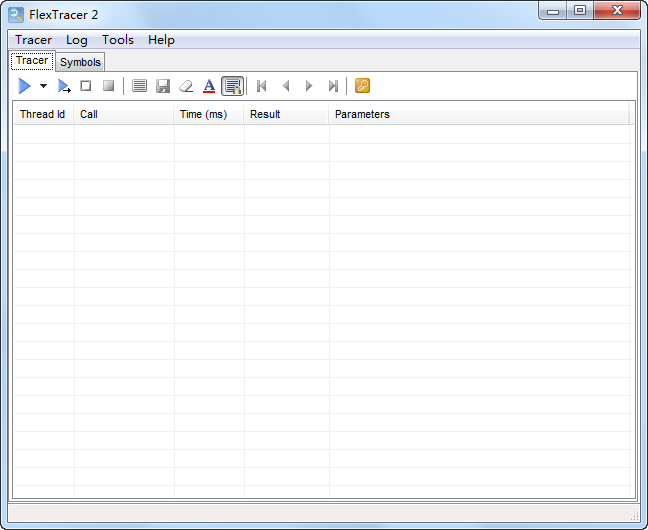Screen dimensions: 648x530
Task: Open the Help menu
Action: click(x=162, y=40)
